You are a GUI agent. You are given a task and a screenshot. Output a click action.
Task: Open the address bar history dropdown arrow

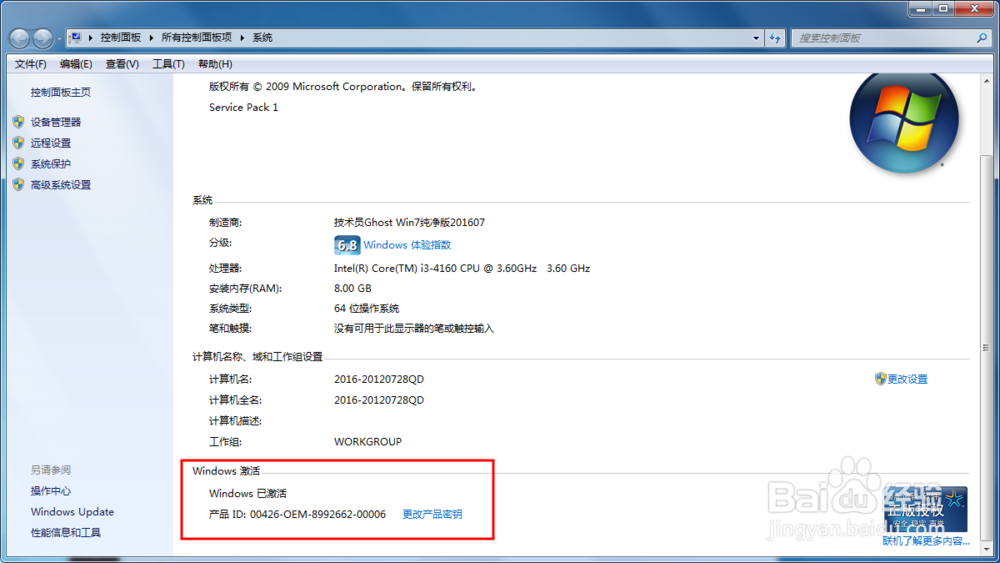(x=756, y=38)
